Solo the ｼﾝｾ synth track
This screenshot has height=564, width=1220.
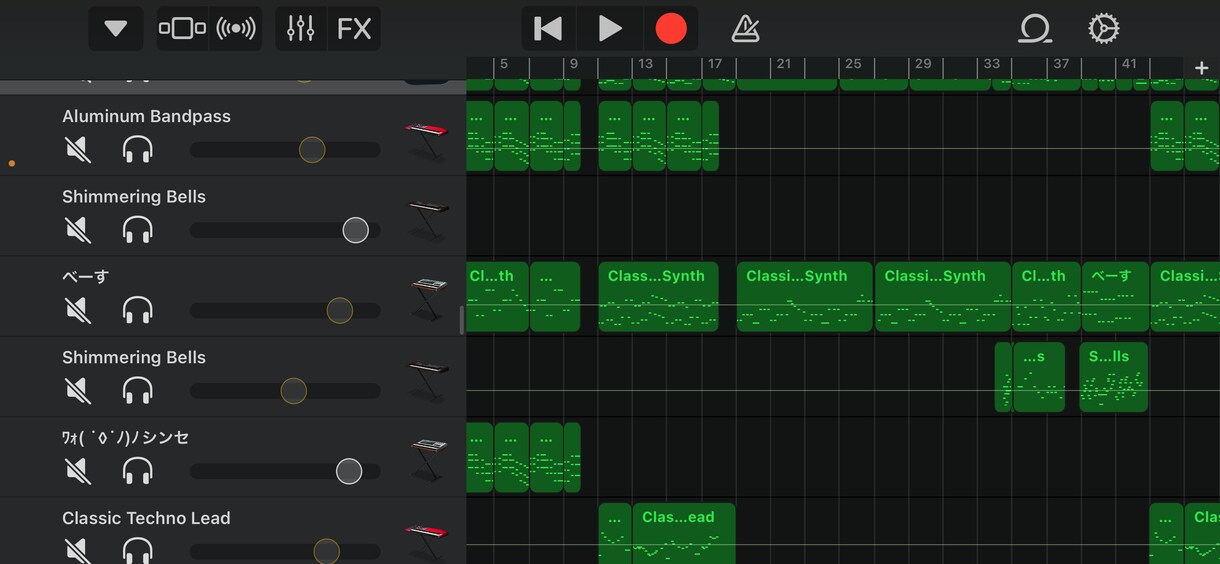(x=137, y=470)
